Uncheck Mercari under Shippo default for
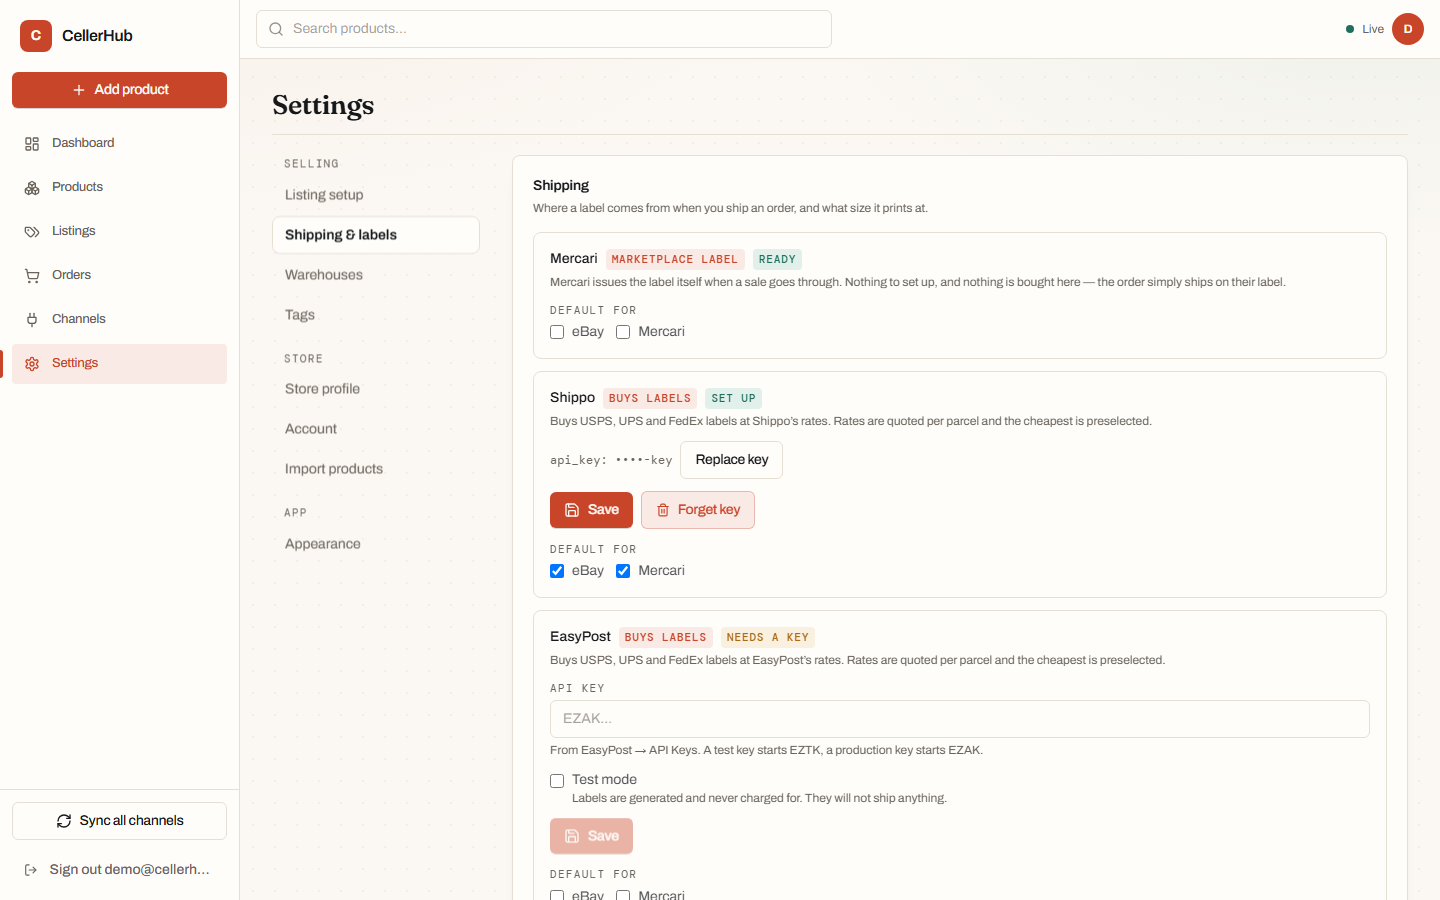 (623, 571)
